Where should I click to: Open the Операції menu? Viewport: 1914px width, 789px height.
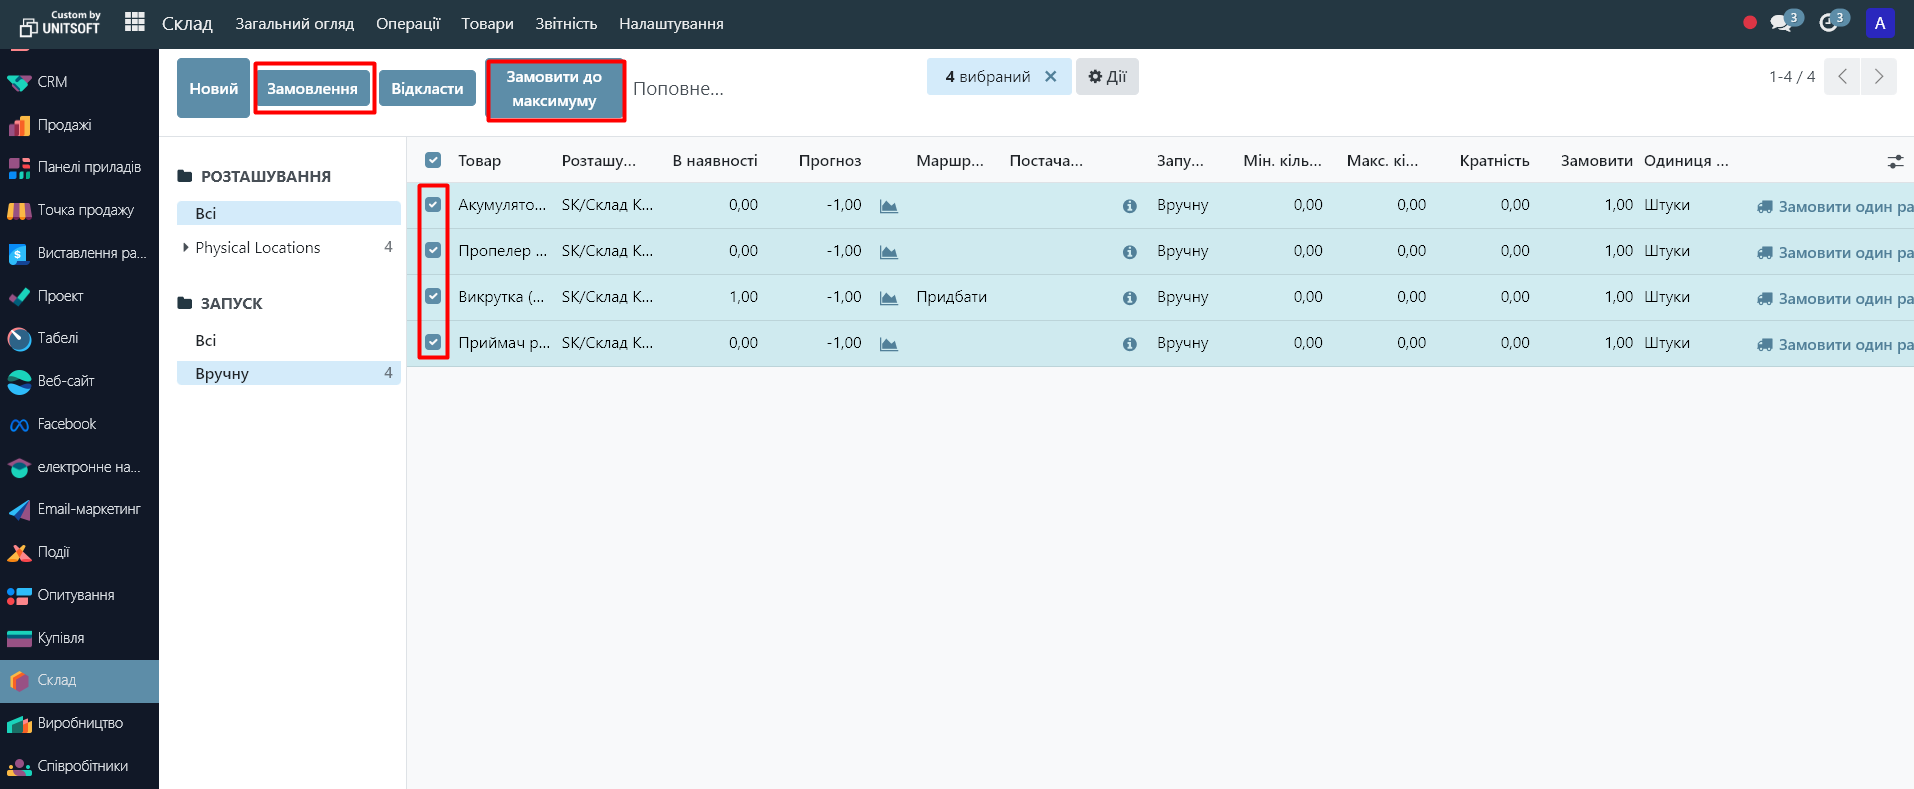407,24
